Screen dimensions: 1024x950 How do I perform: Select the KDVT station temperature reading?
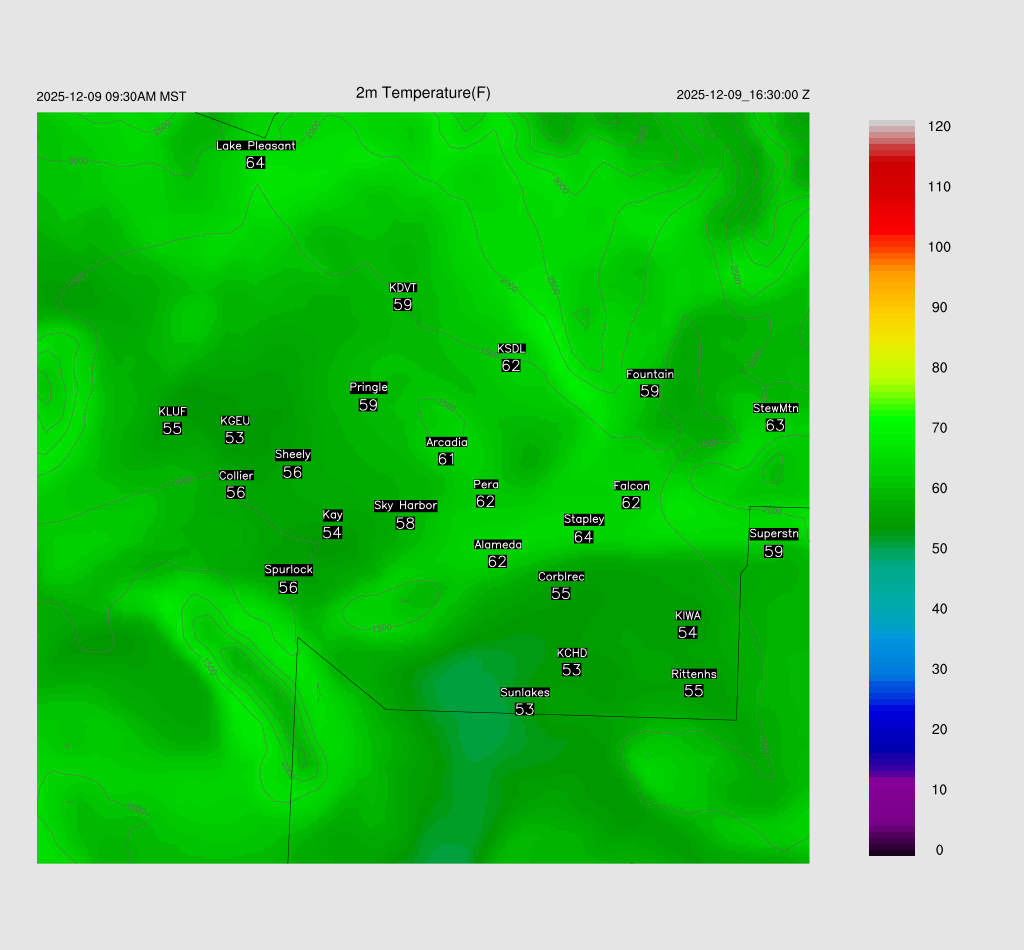[403, 305]
